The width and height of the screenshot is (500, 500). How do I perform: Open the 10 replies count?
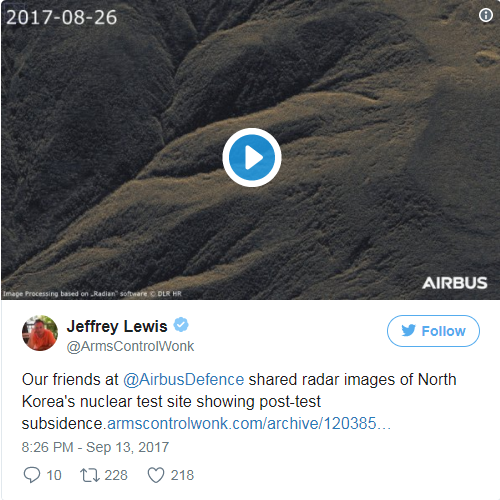click(x=54, y=475)
